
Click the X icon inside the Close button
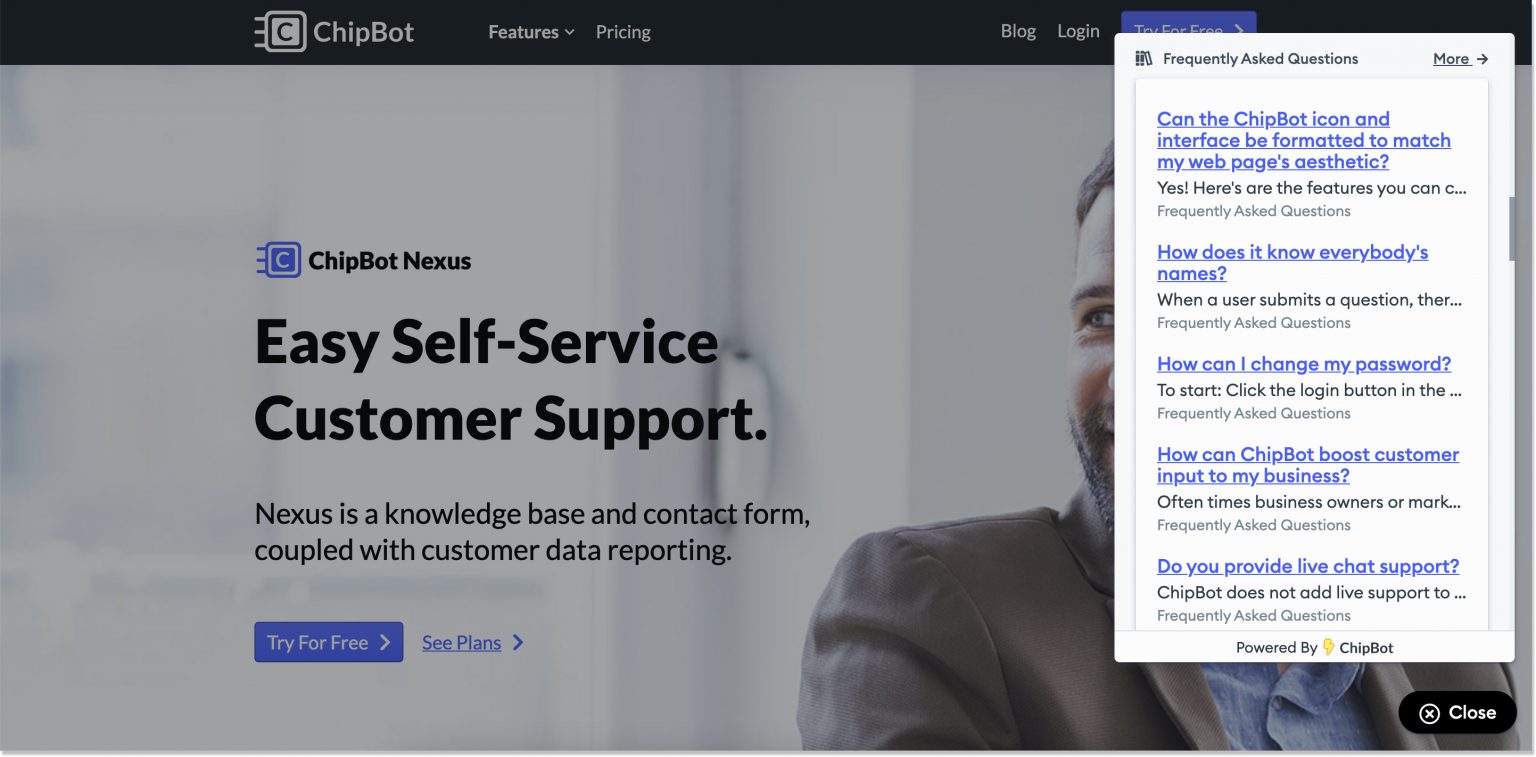coord(1430,712)
